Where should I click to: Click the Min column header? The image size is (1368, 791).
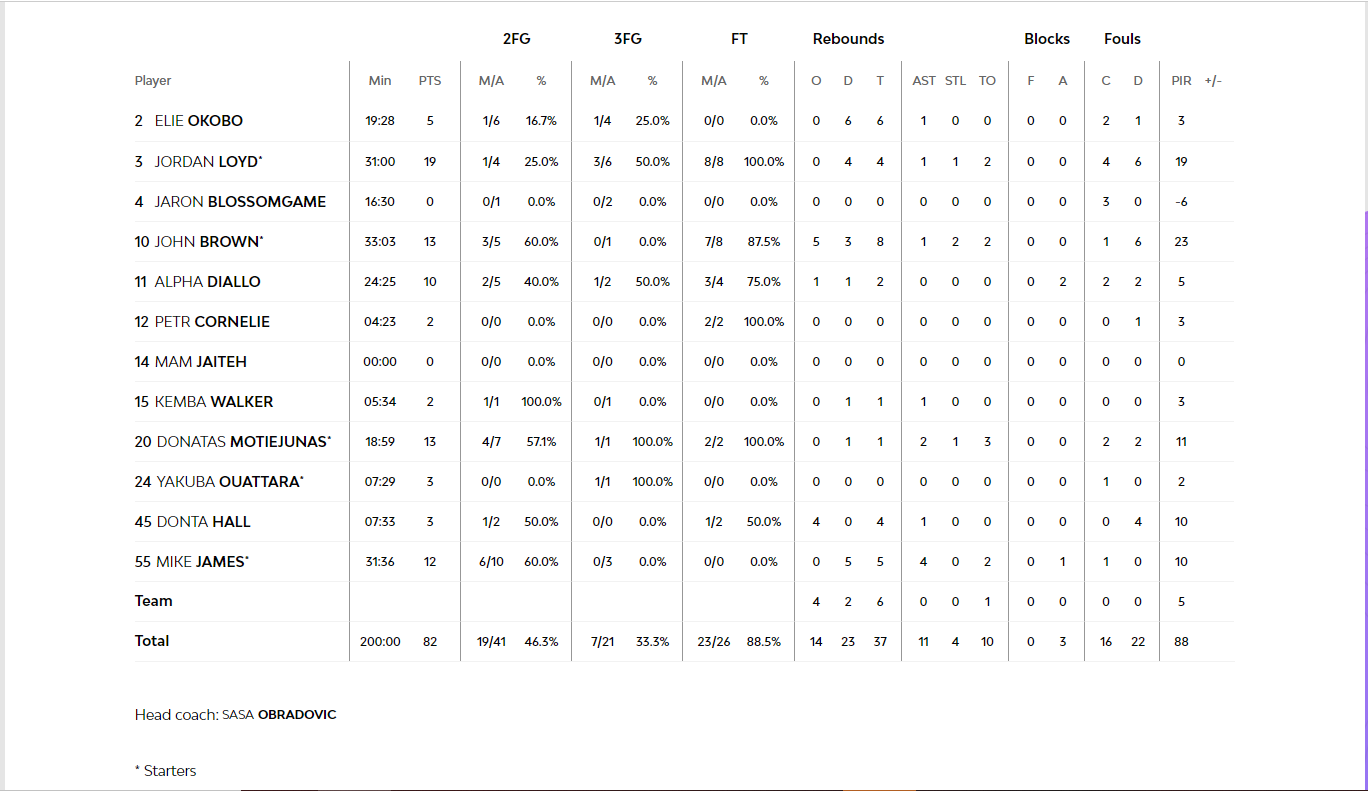tap(380, 81)
